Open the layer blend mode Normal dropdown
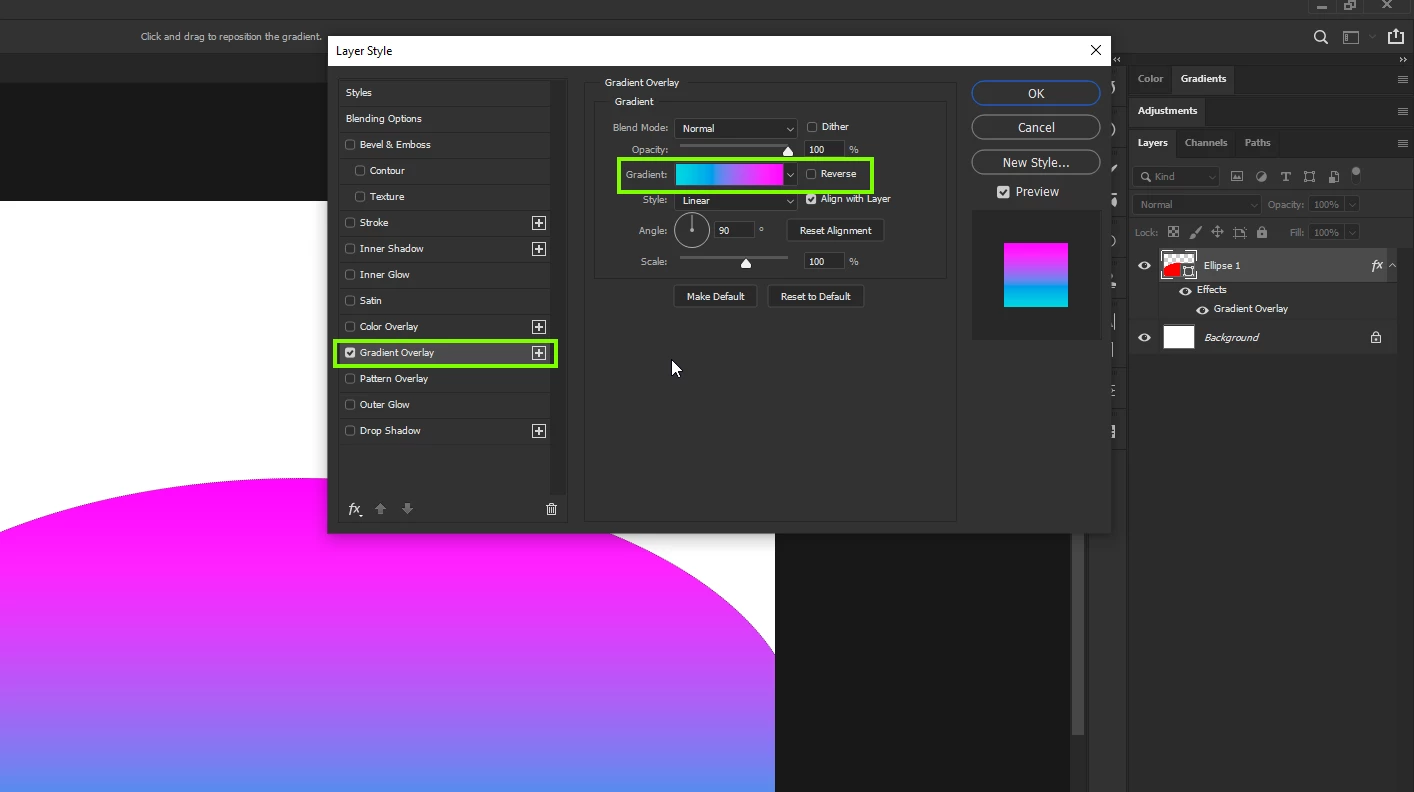 coord(1197,205)
